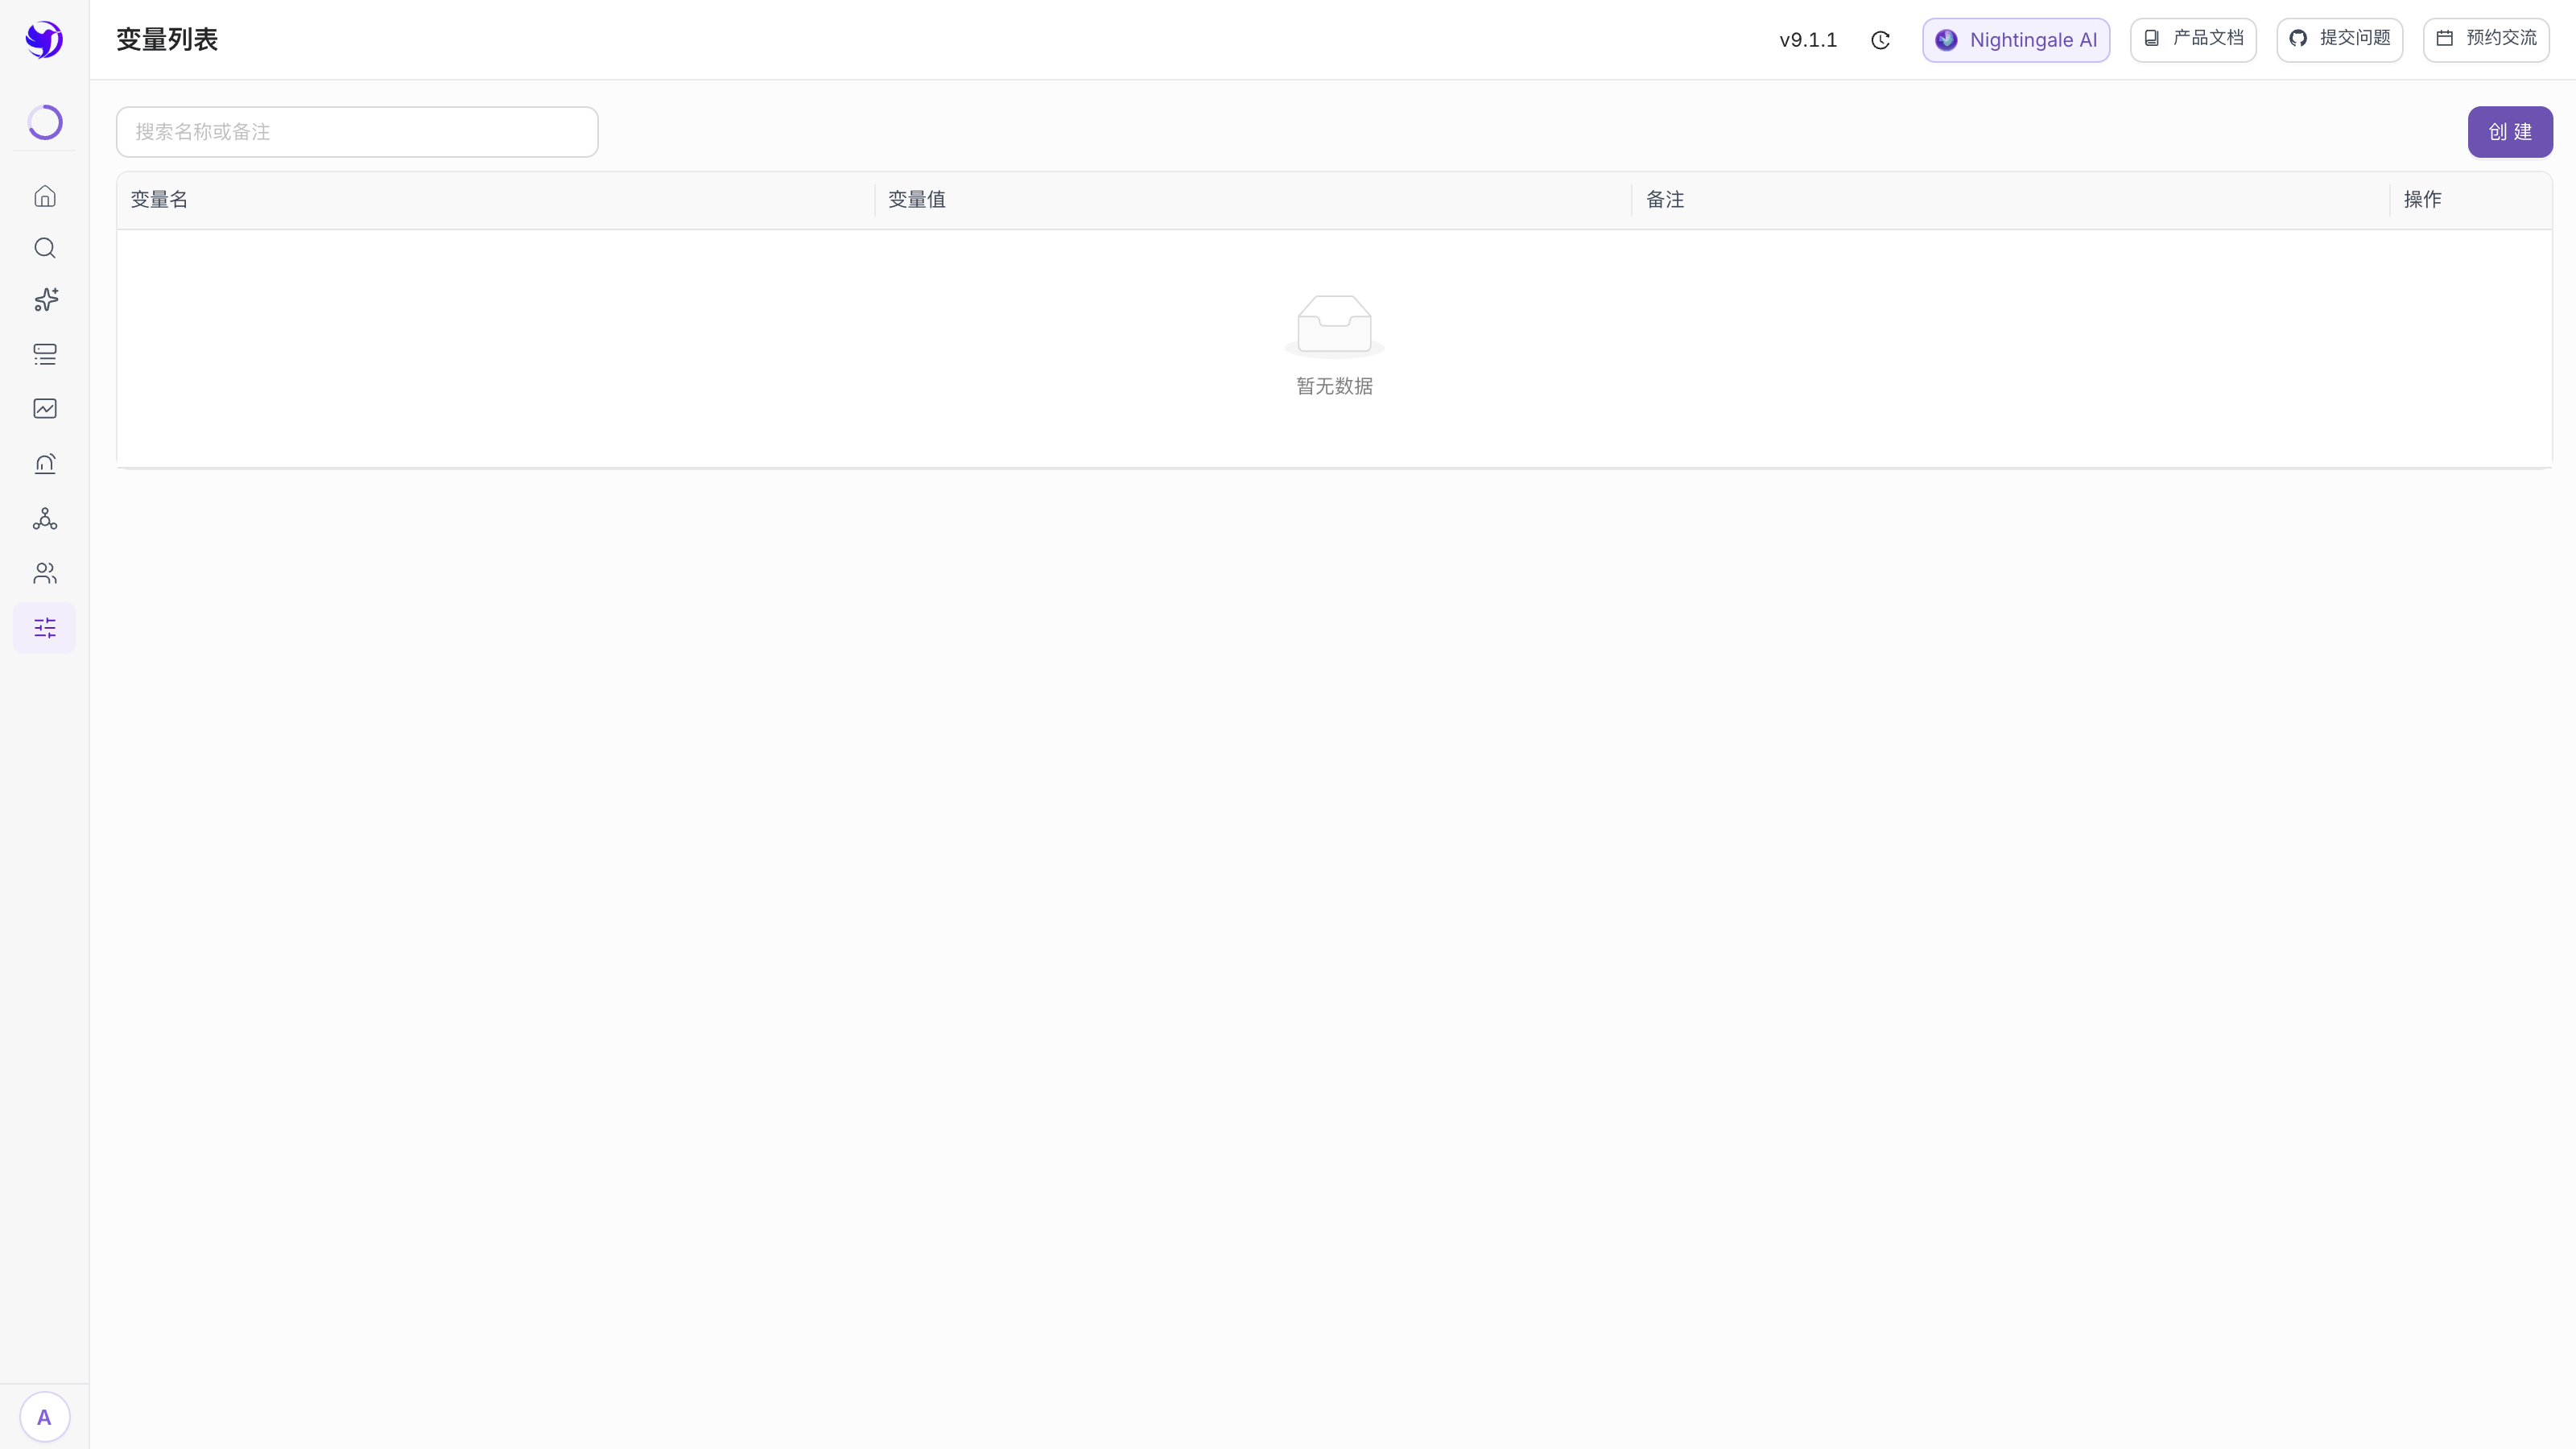Open the search magnifier sidebar icon

click(x=45, y=248)
